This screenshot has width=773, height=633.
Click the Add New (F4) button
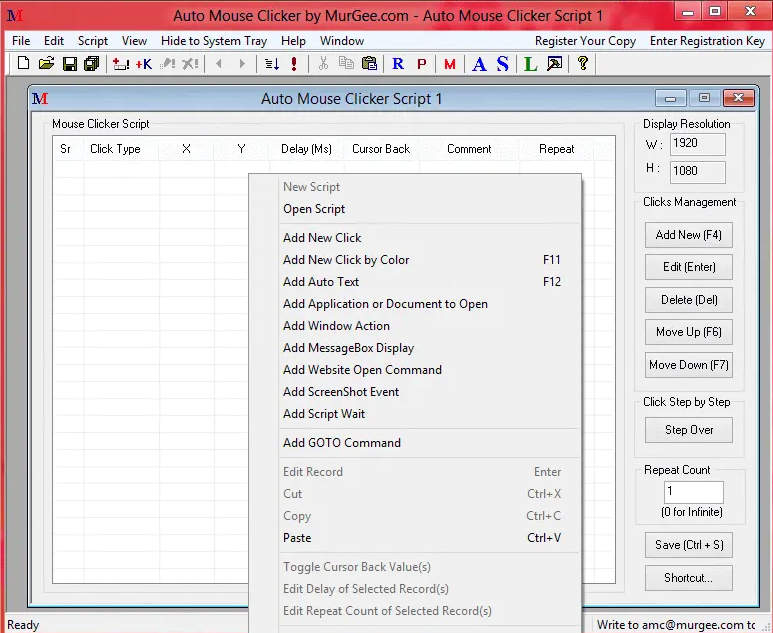tap(689, 235)
